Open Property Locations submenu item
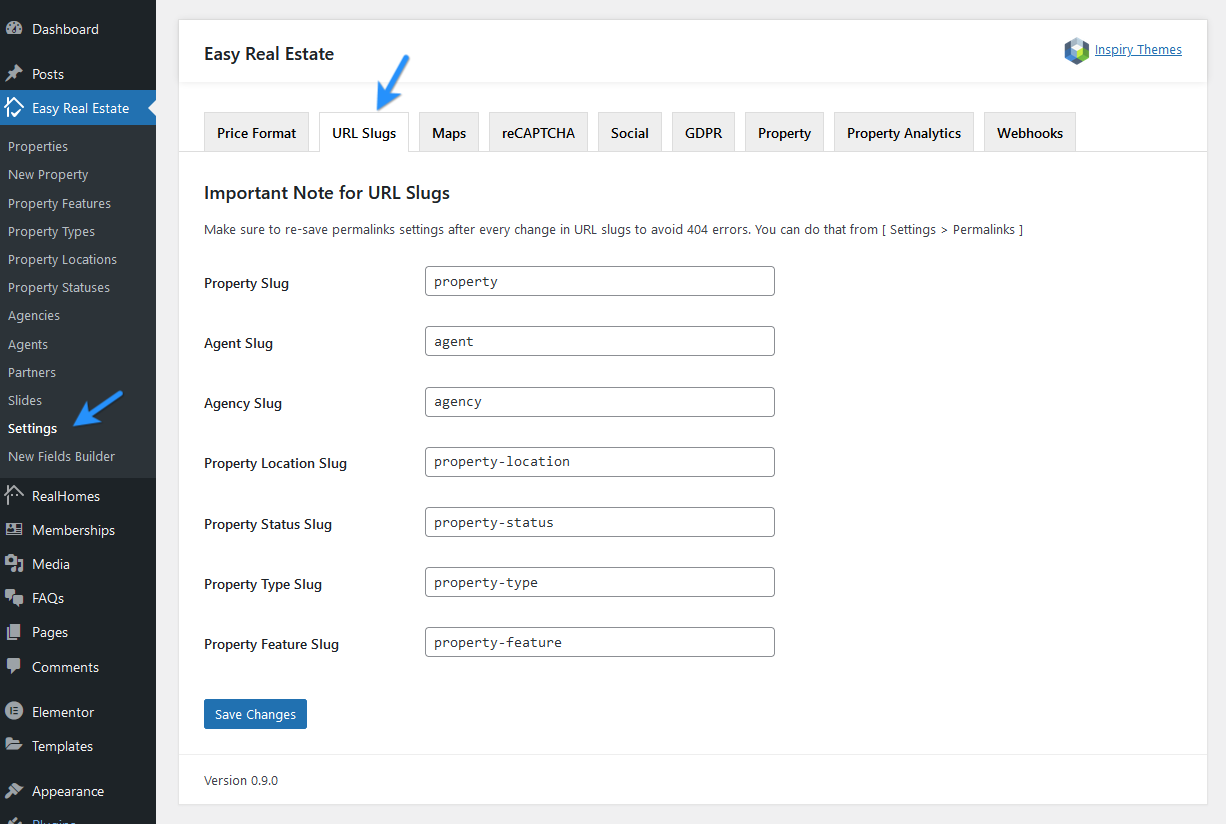Viewport: 1226px width, 824px height. coord(62,259)
